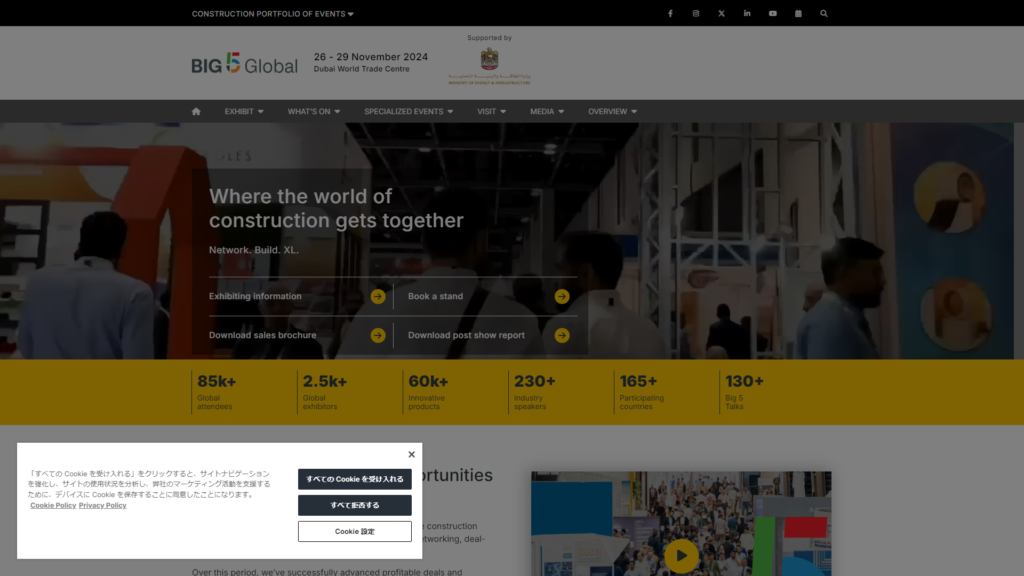Select Download sales brochure link
The width and height of the screenshot is (1024, 576).
click(x=263, y=336)
